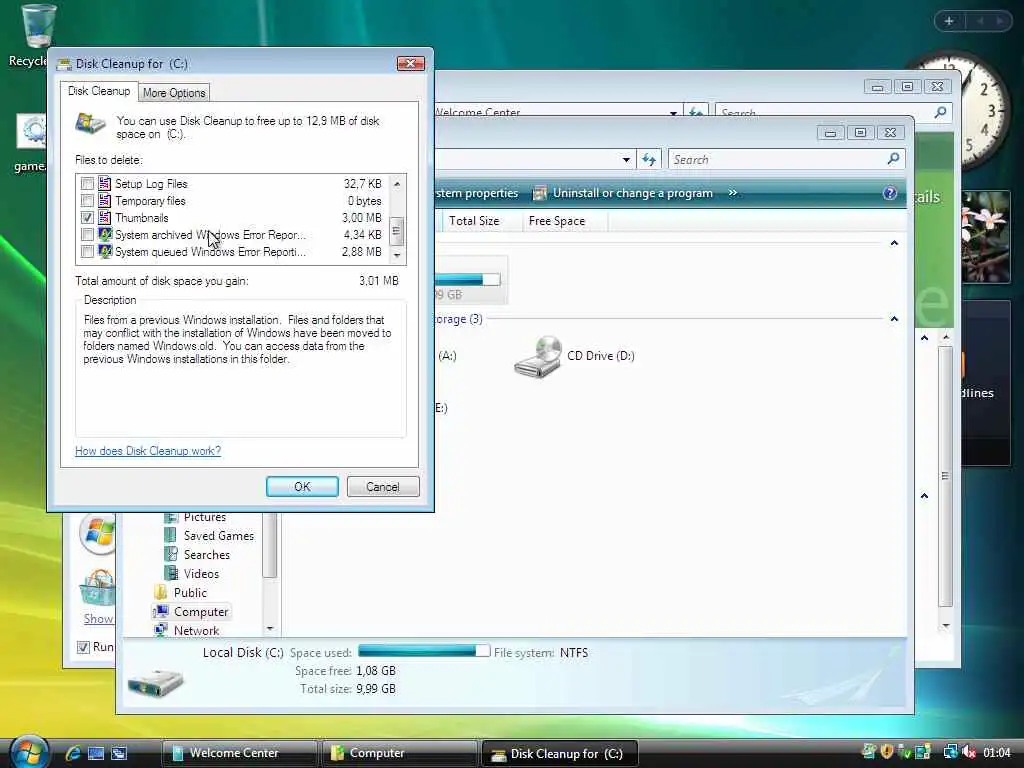Click the Uninstall or change a program icon
The image size is (1024, 768).
pyautogui.click(x=539, y=193)
